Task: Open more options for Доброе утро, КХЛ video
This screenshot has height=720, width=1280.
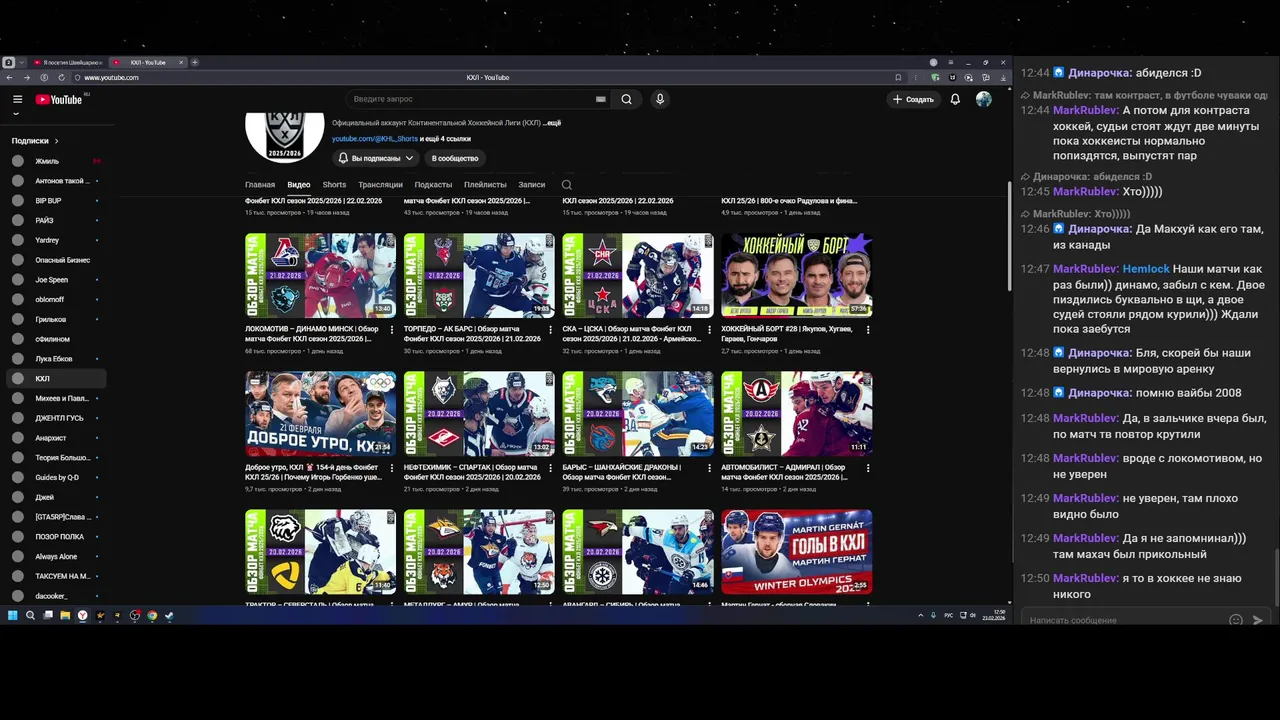Action: (392, 467)
